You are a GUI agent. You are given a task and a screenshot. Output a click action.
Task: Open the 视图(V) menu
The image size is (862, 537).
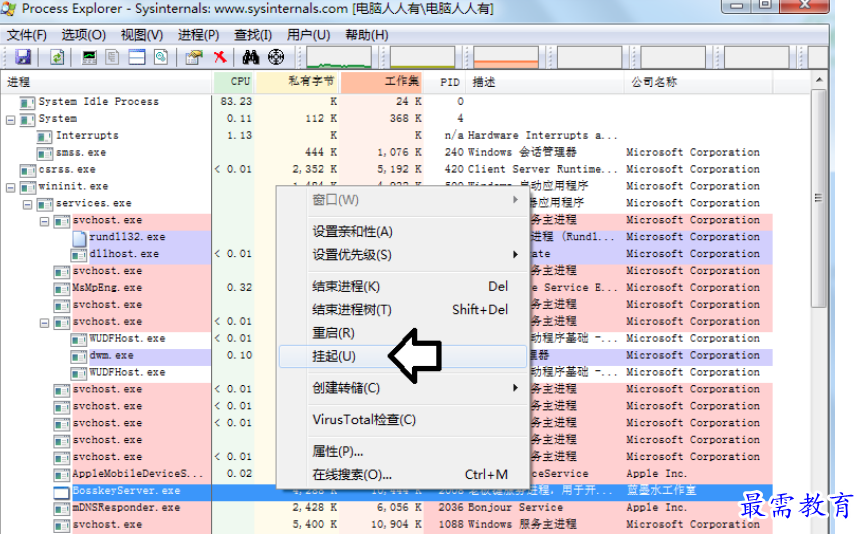pyautogui.click(x=142, y=35)
